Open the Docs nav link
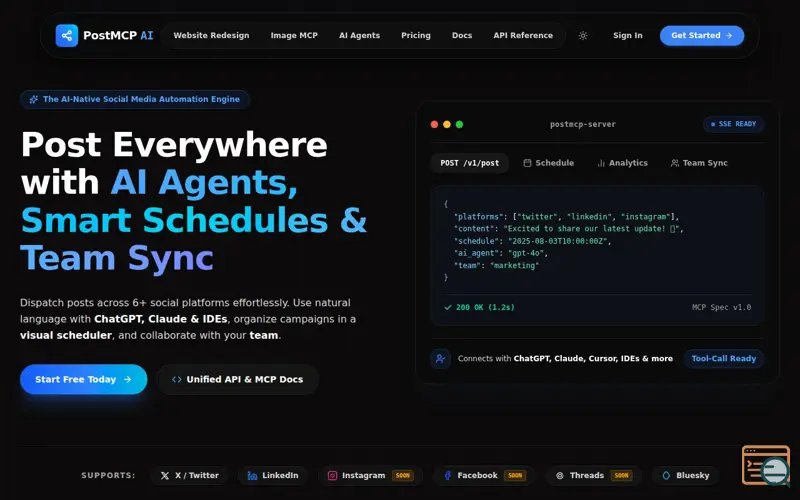Screen dimensions: 800x500 [x=462, y=36]
